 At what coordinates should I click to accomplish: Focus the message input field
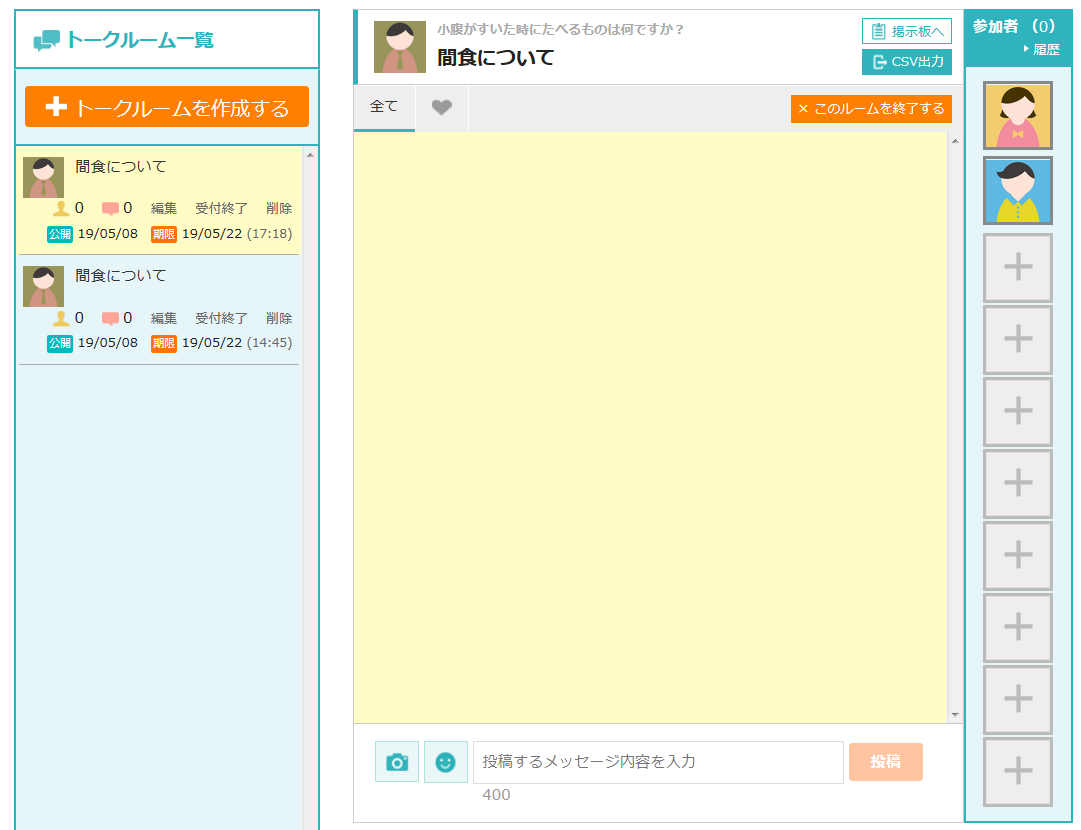pyautogui.click(x=657, y=762)
